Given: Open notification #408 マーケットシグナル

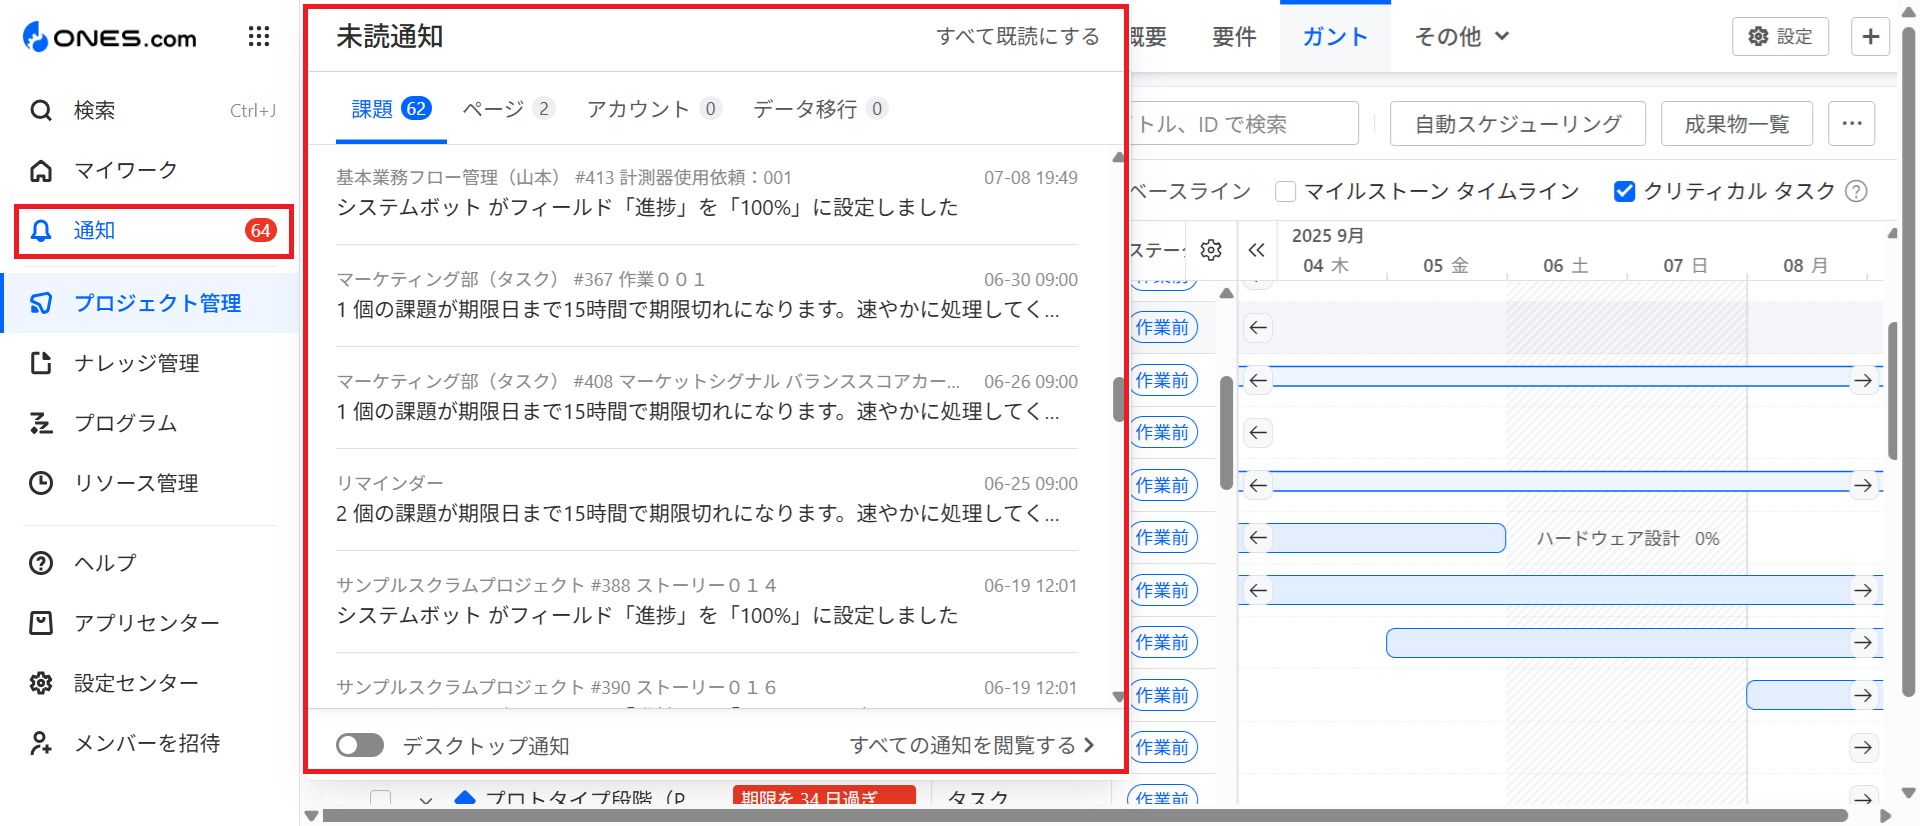Looking at the screenshot, I should (707, 397).
